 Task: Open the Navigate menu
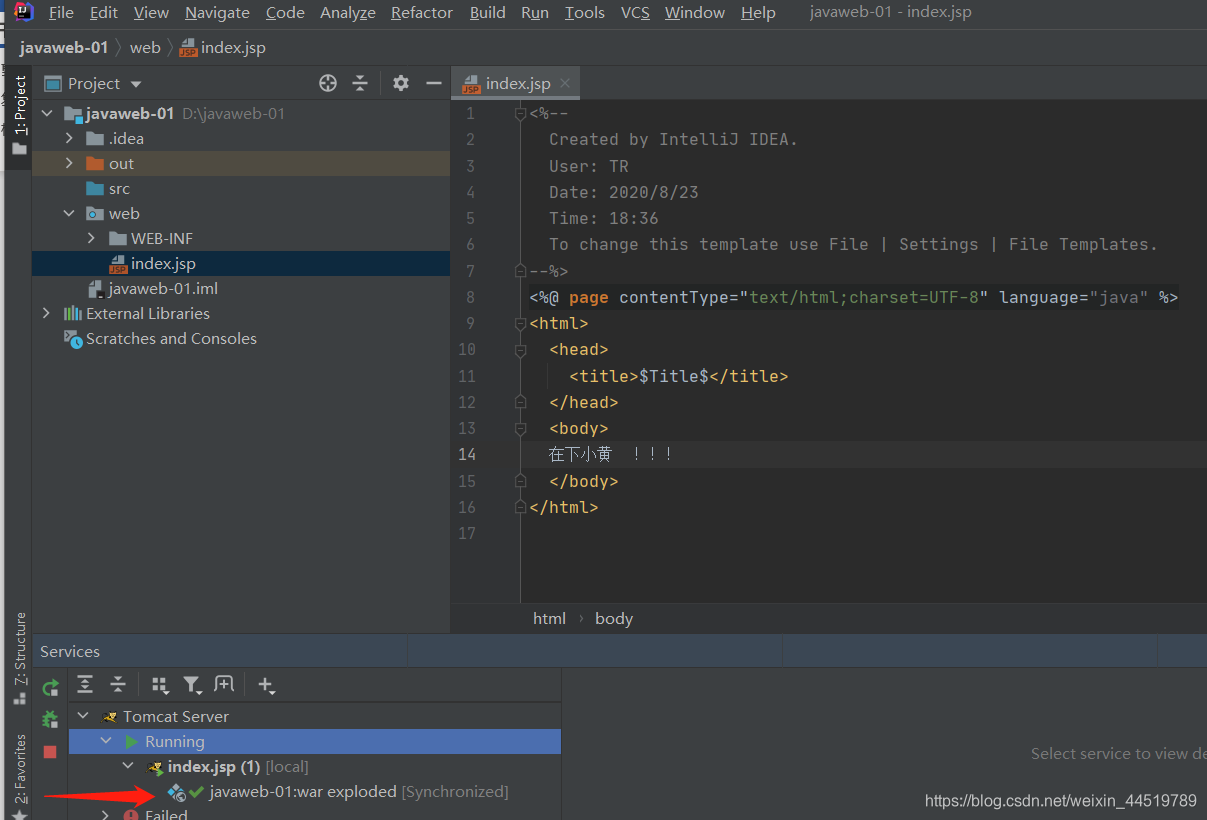point(217,13)
